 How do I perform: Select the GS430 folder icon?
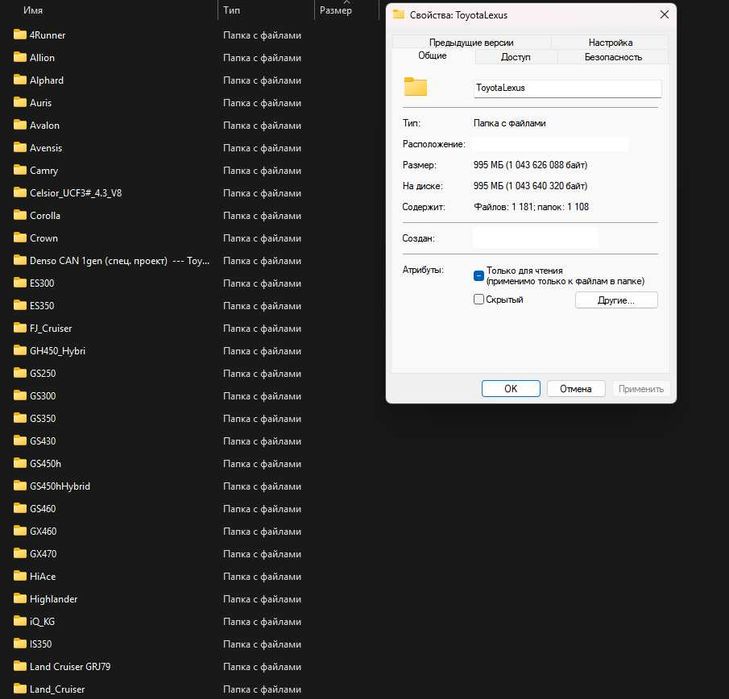coord(20,440)
